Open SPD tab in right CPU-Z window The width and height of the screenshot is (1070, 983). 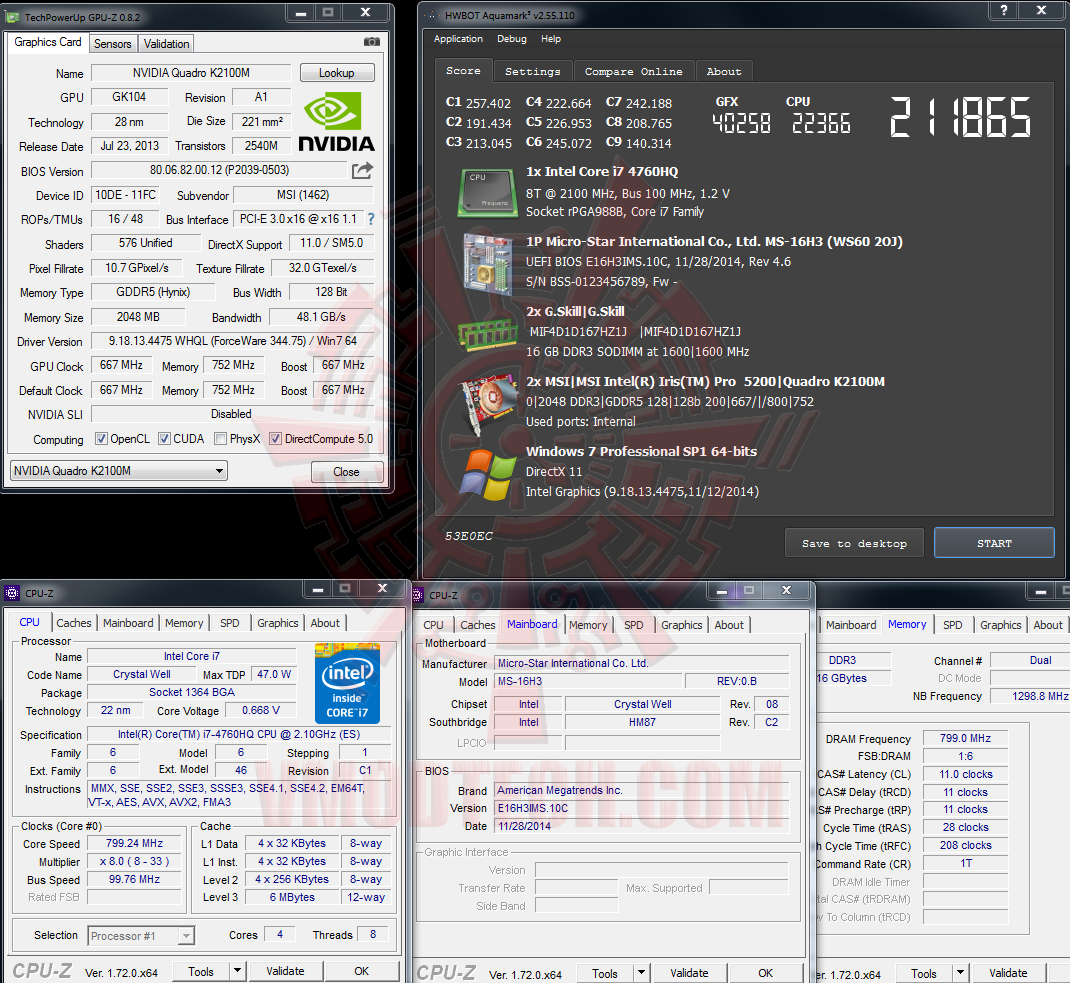pos(953,625)
